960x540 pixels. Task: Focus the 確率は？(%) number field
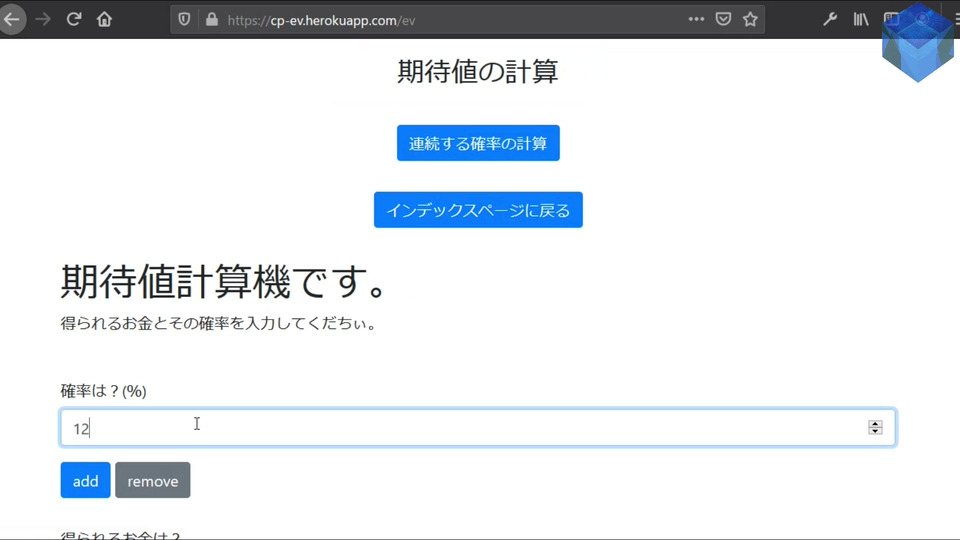(478, 427)
